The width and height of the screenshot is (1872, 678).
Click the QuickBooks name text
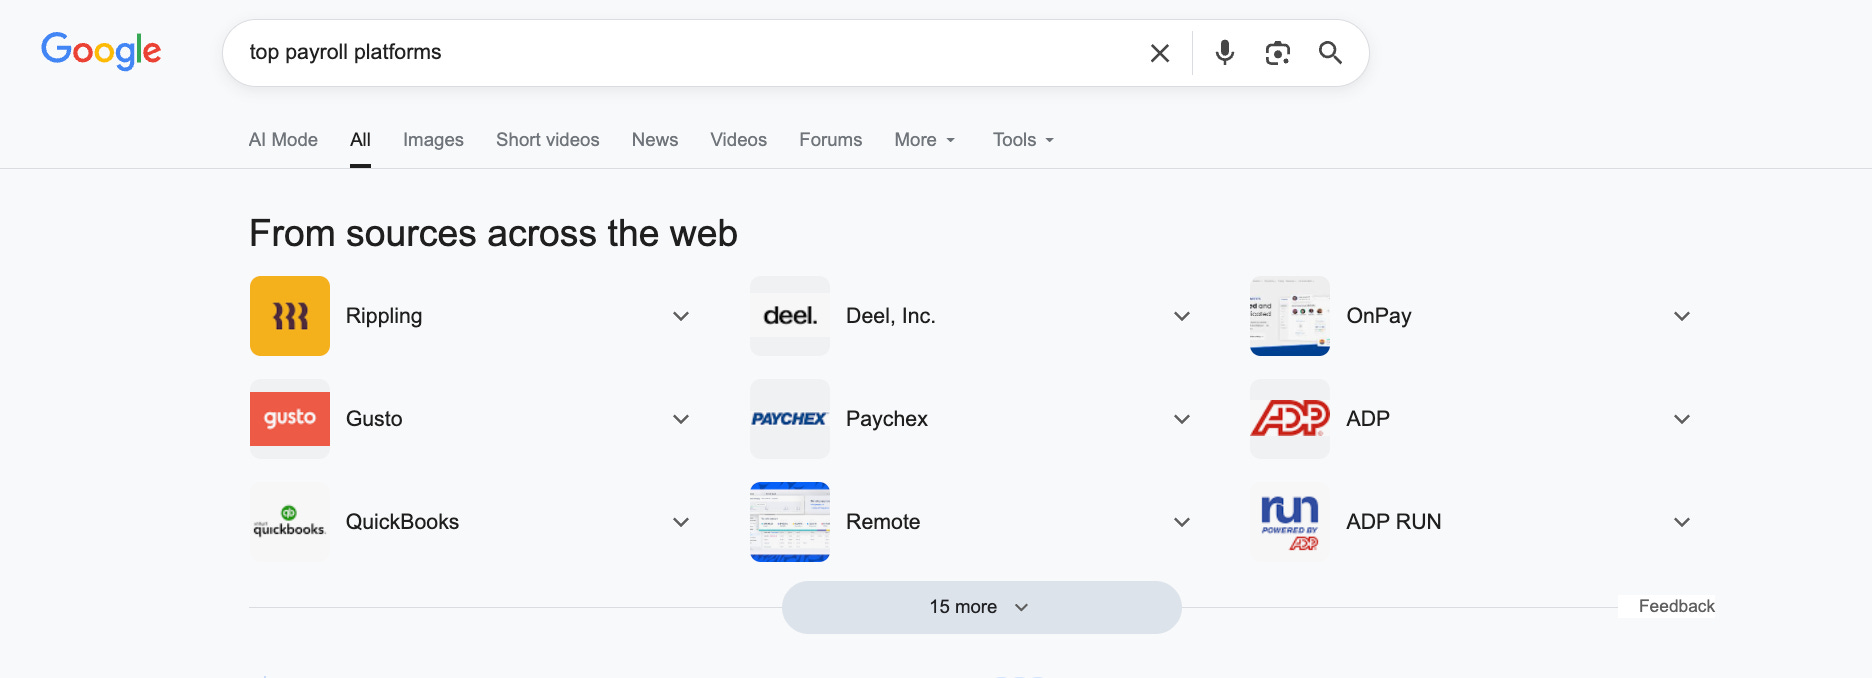(x=402, y=522)
